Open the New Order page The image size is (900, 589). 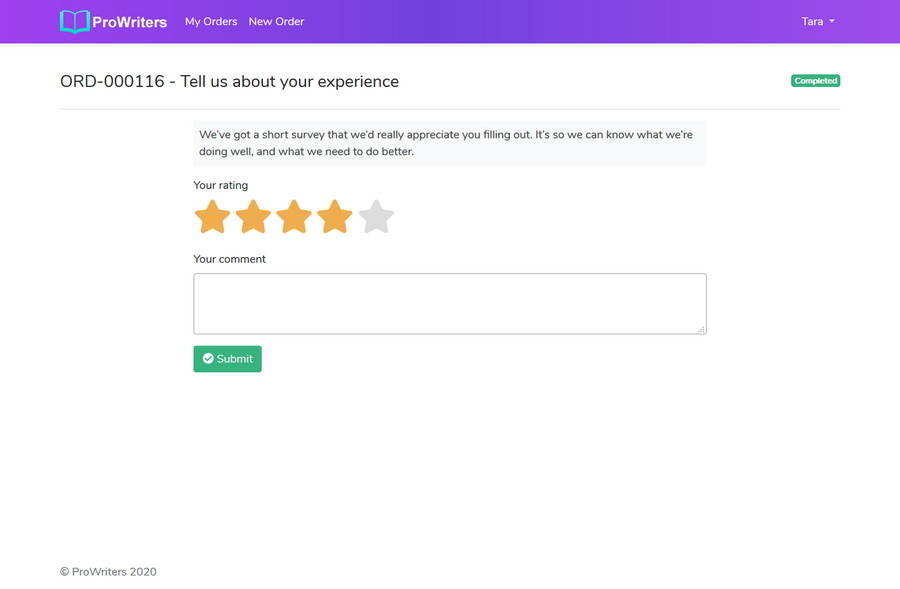[276, 21]
